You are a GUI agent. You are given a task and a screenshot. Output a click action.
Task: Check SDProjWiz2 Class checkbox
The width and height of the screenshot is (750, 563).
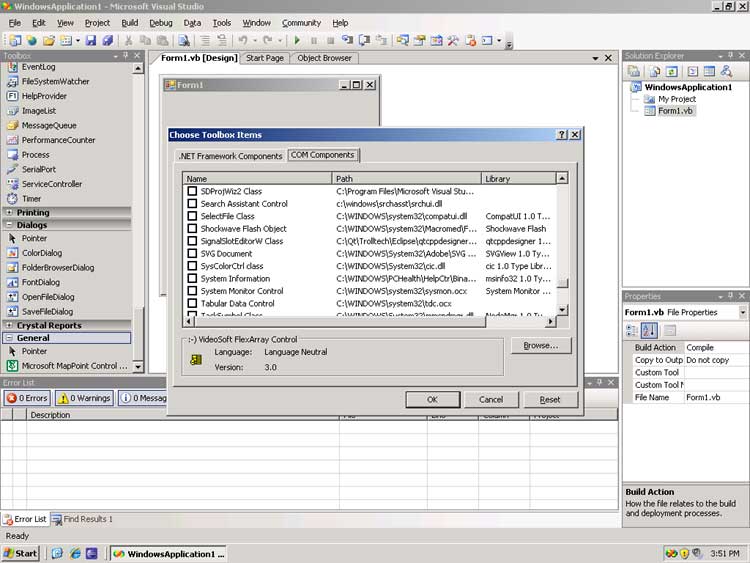192,191
